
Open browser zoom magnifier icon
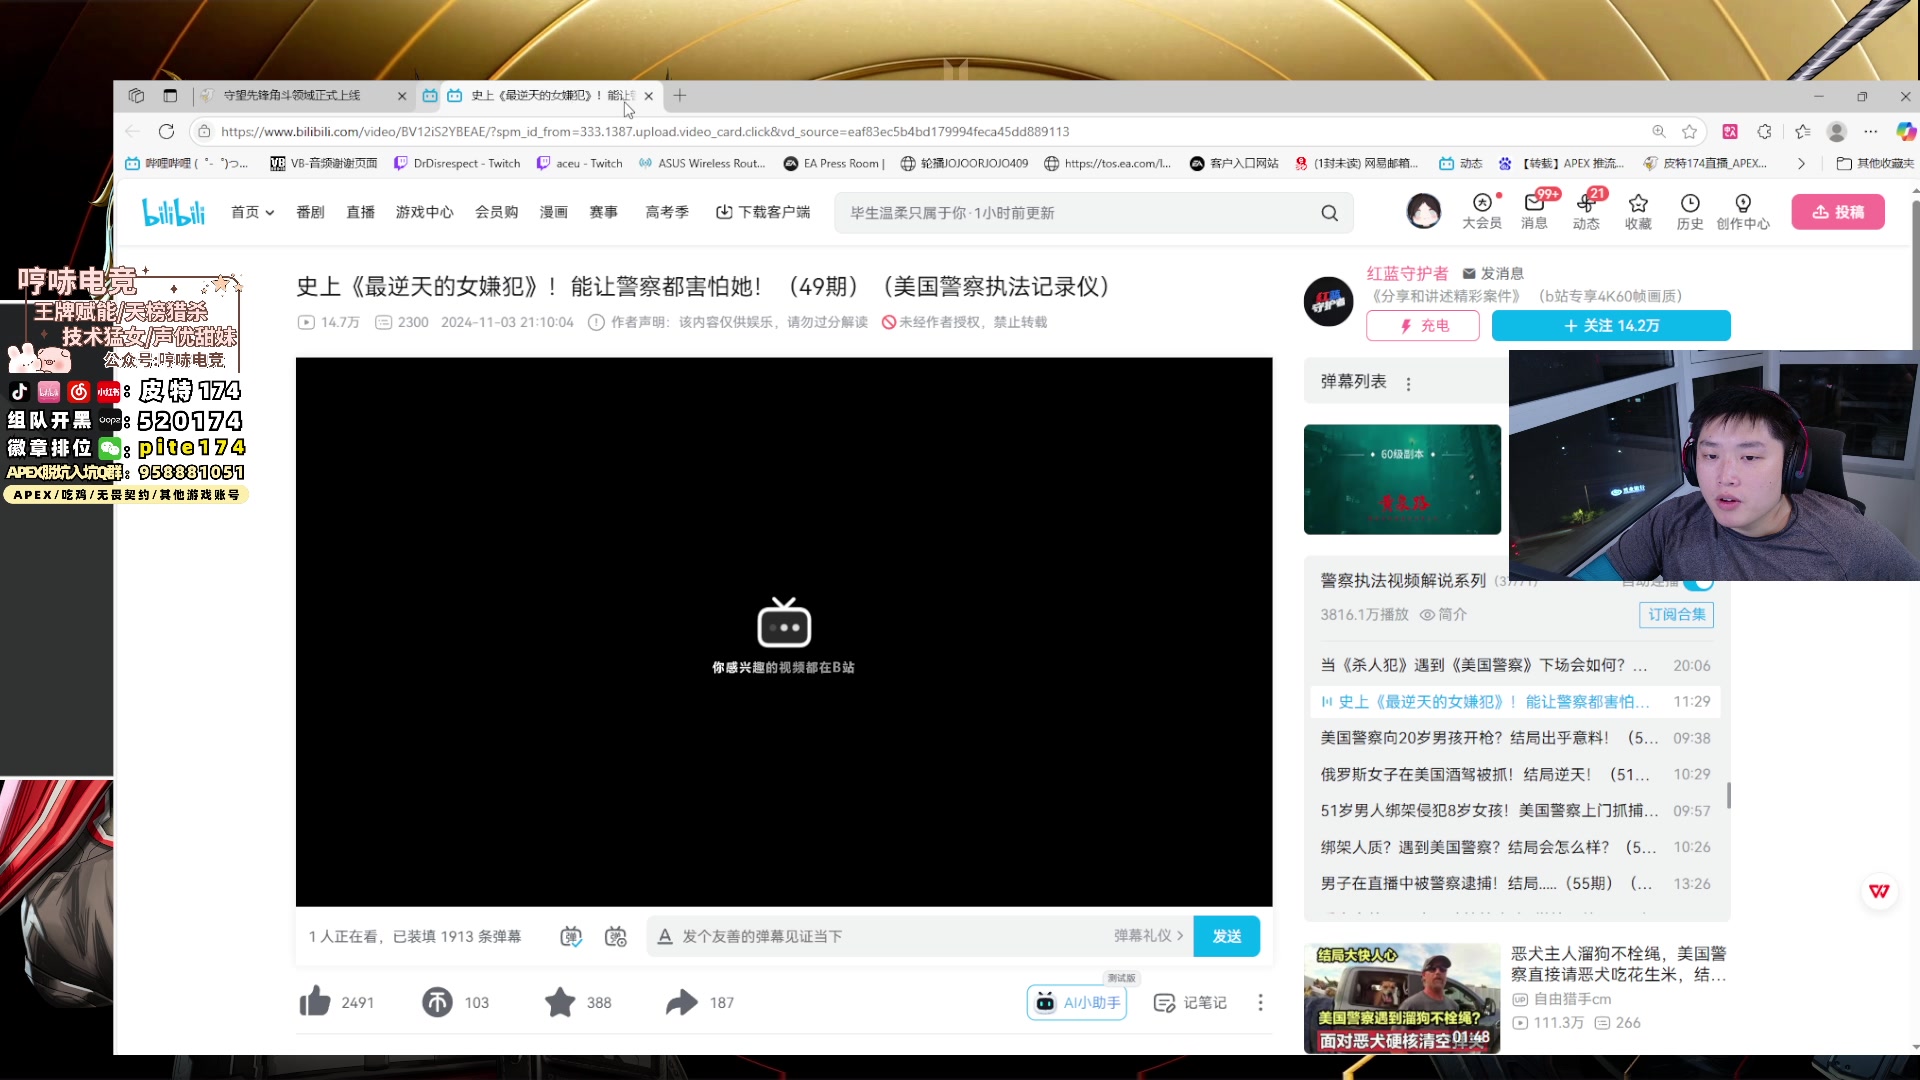[x=1659, y=131]
